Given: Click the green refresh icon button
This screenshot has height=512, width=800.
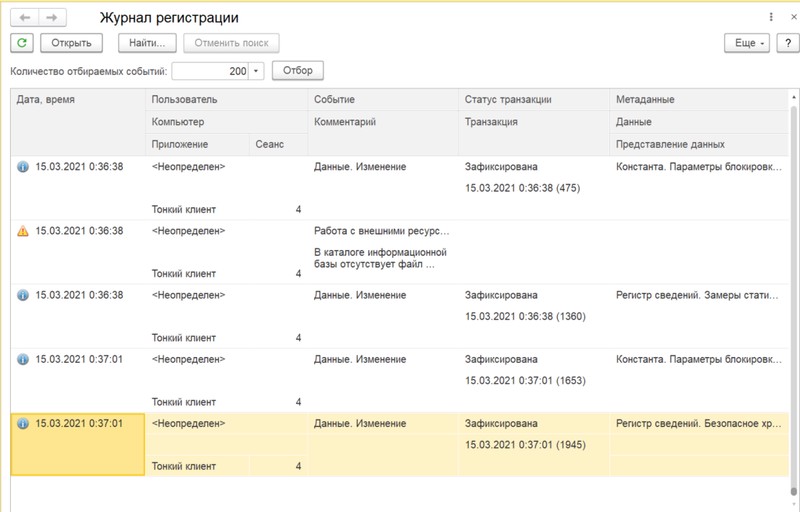Looking at the screenshot, I should click(x=22, y=43).
